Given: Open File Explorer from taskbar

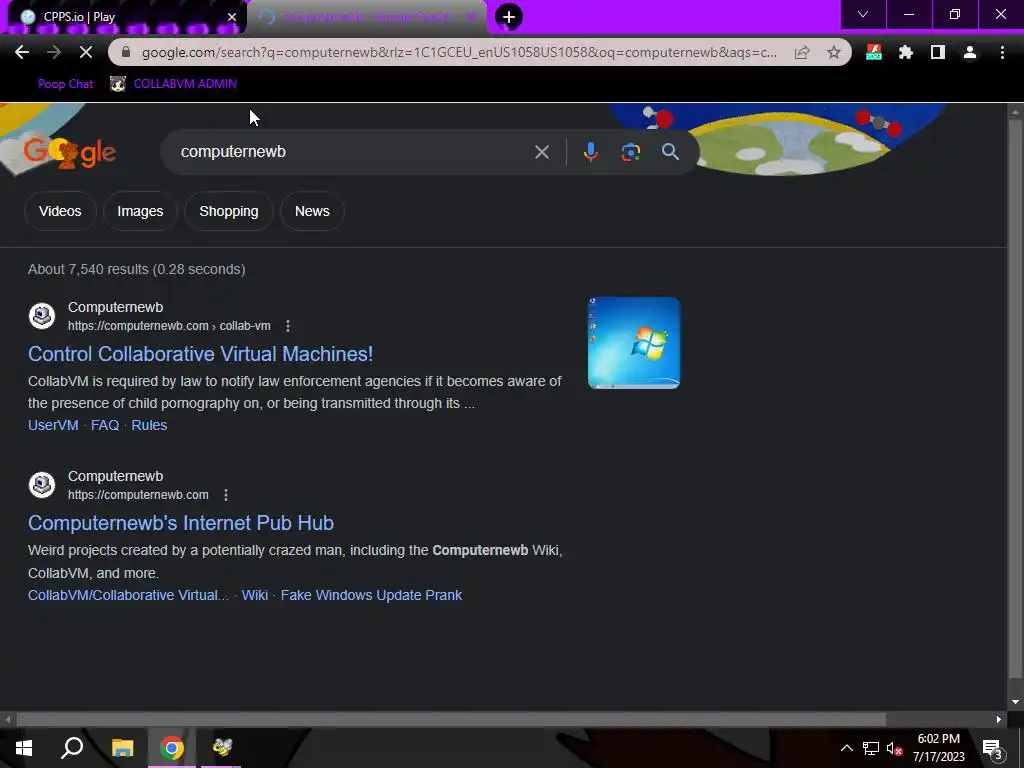Looking at the screenshot, I should (x=122, y=748).
